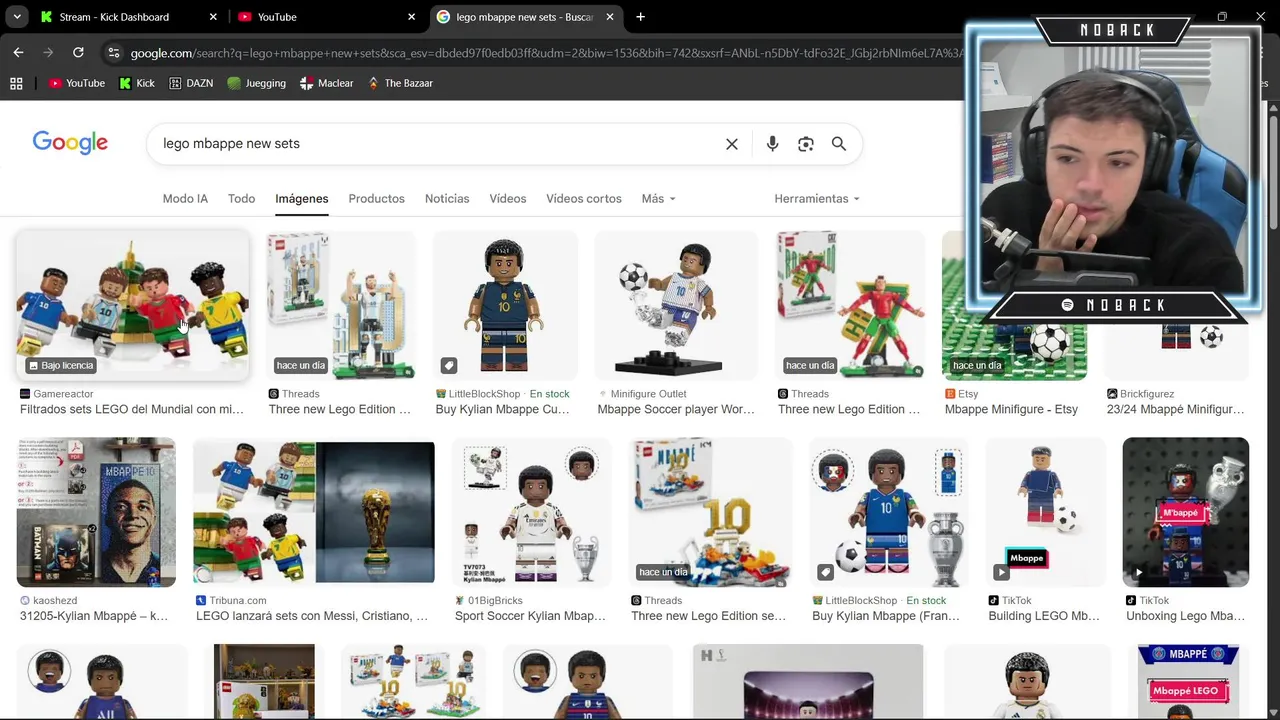The width and height of the screenshot is (1280, 720).
Task: Open TikTok Unboxing Lego Mbappe video thumbnail
Action: (x=1186, y=512)
